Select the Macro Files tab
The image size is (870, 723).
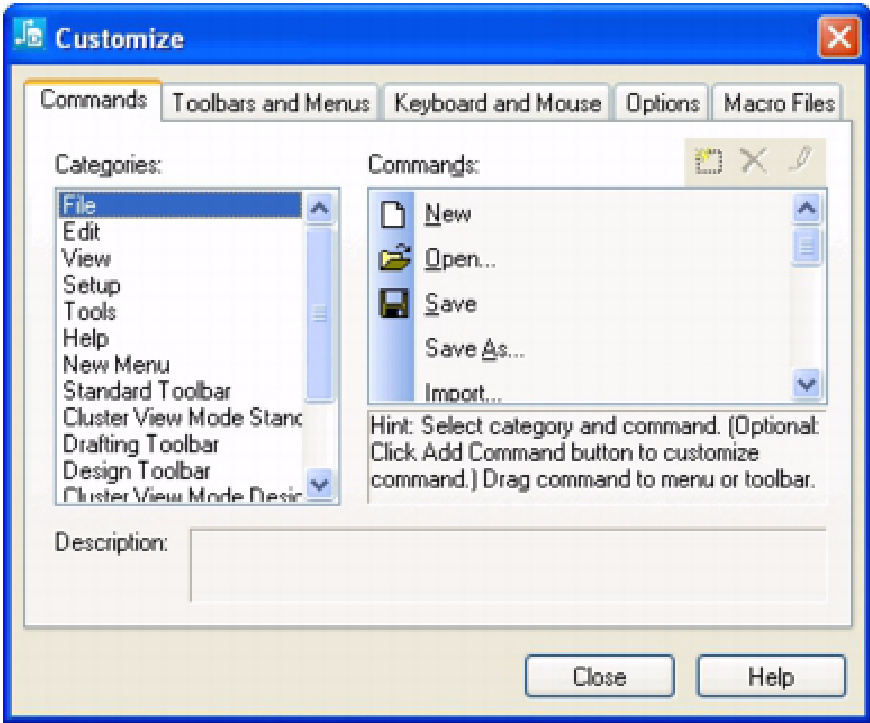[x=779, y=103]
